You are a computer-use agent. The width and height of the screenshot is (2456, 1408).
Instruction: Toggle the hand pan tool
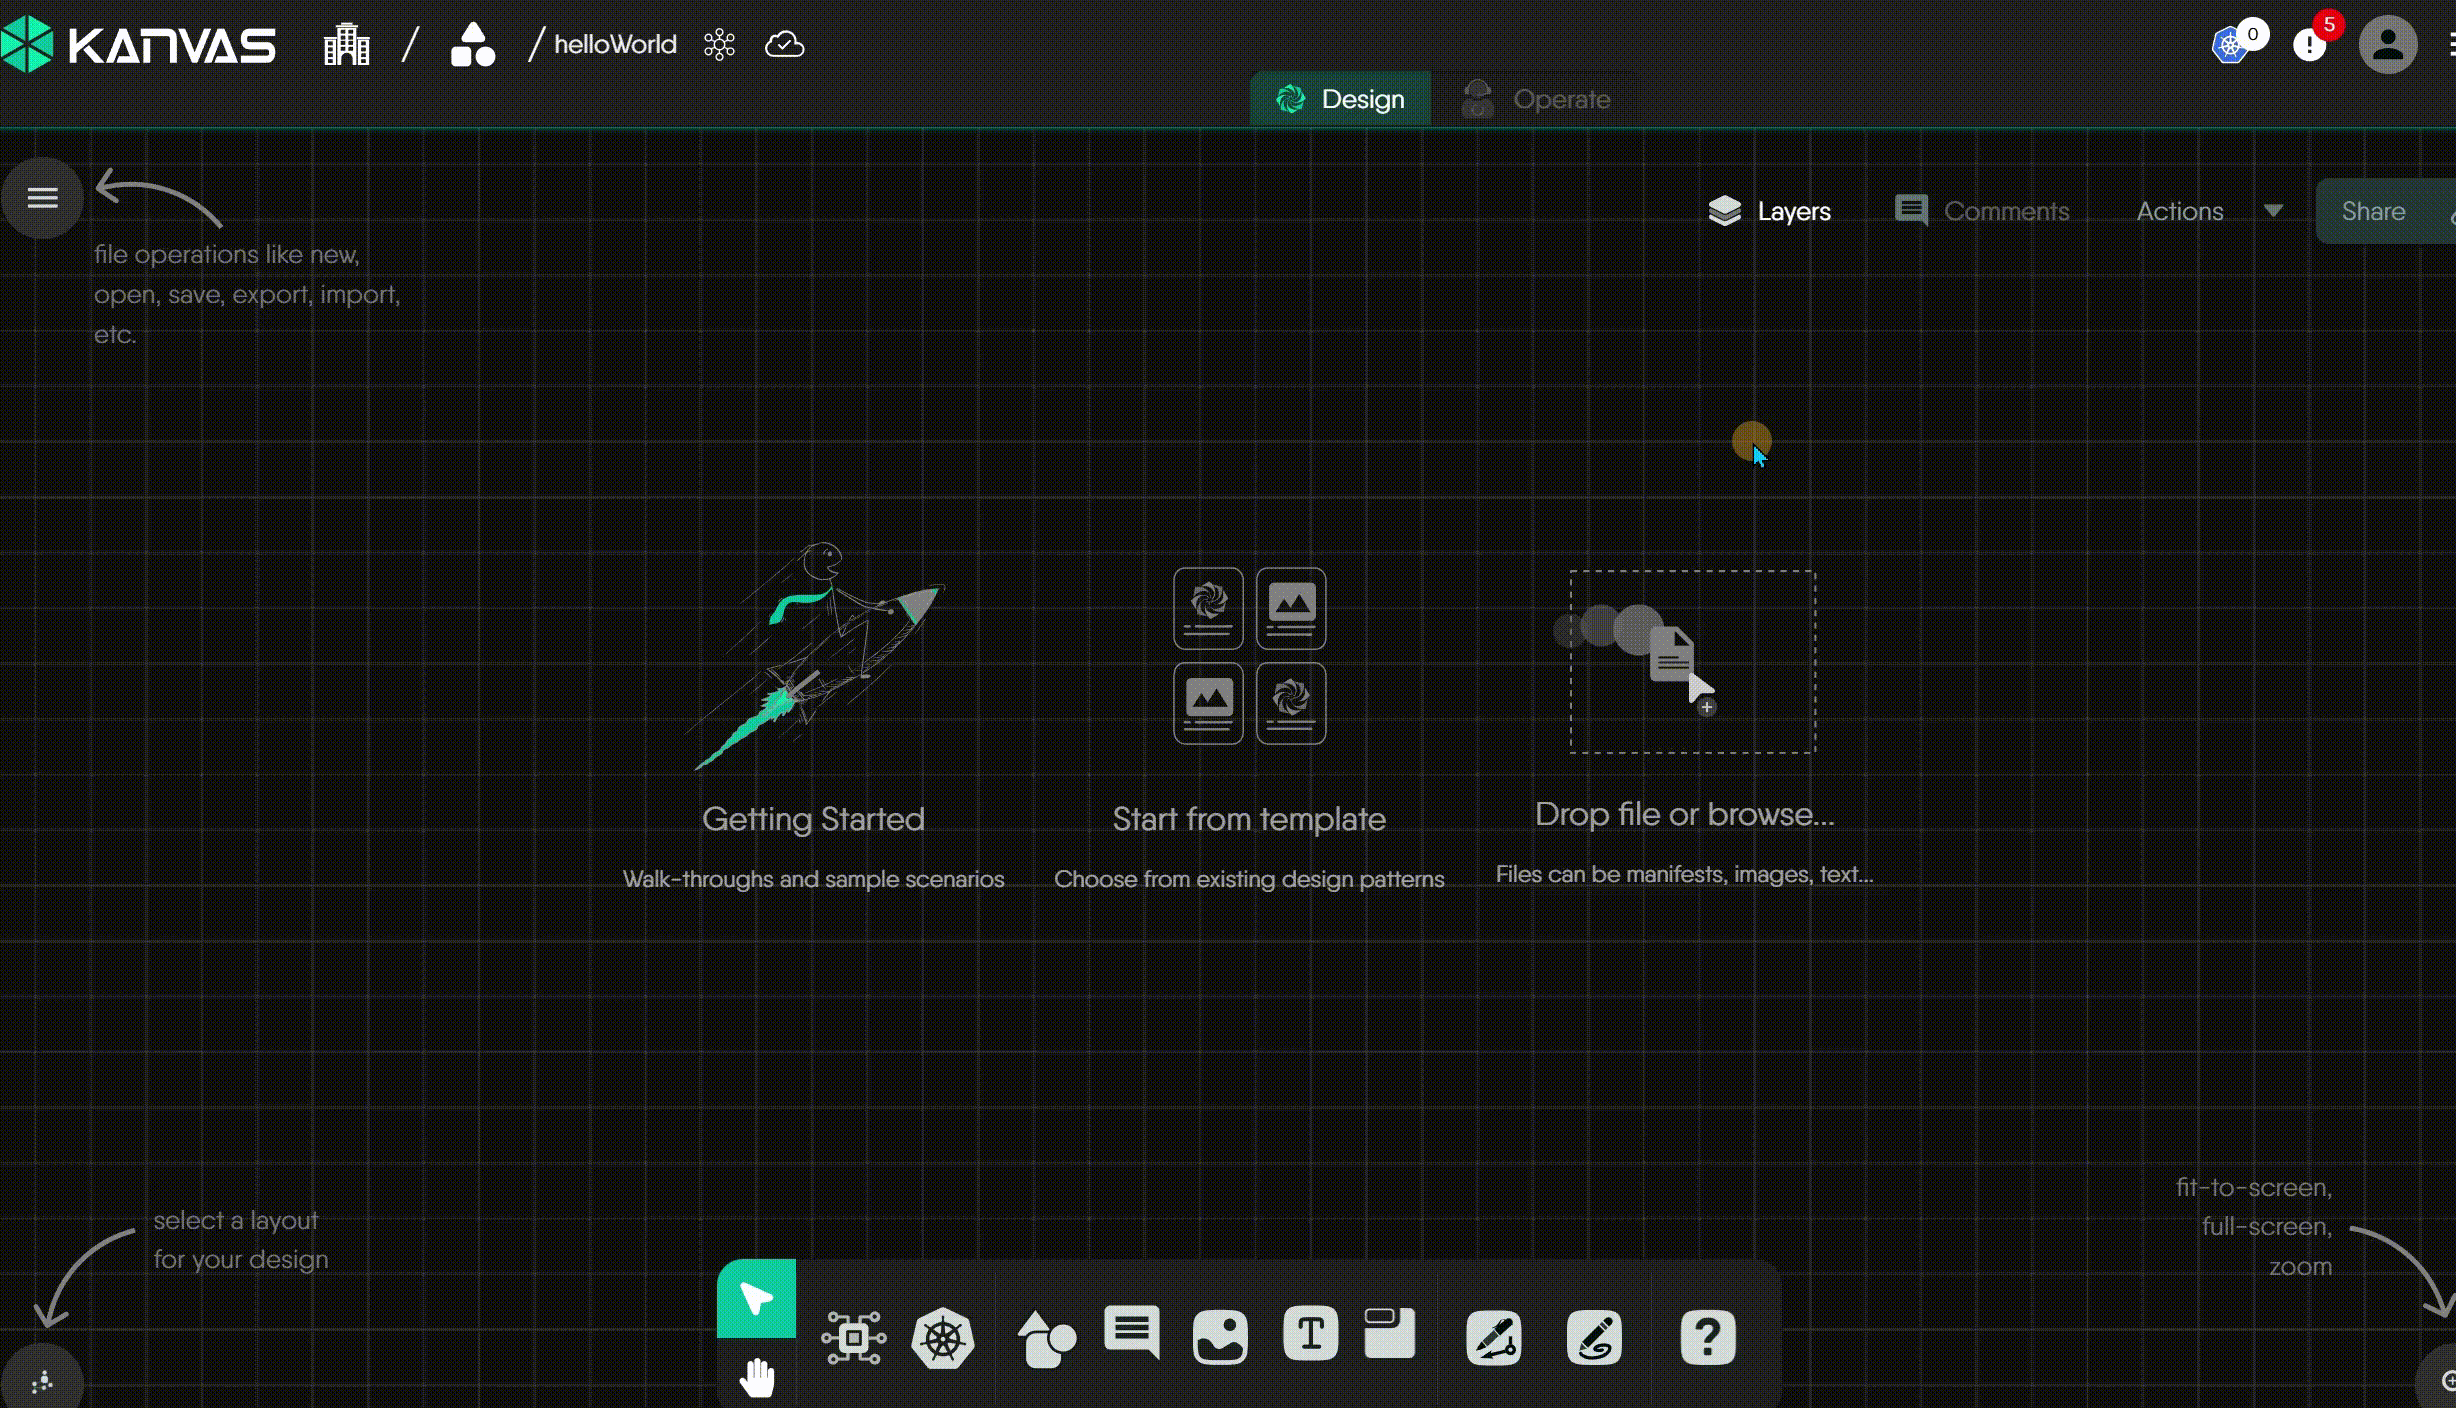[757, 1377]
